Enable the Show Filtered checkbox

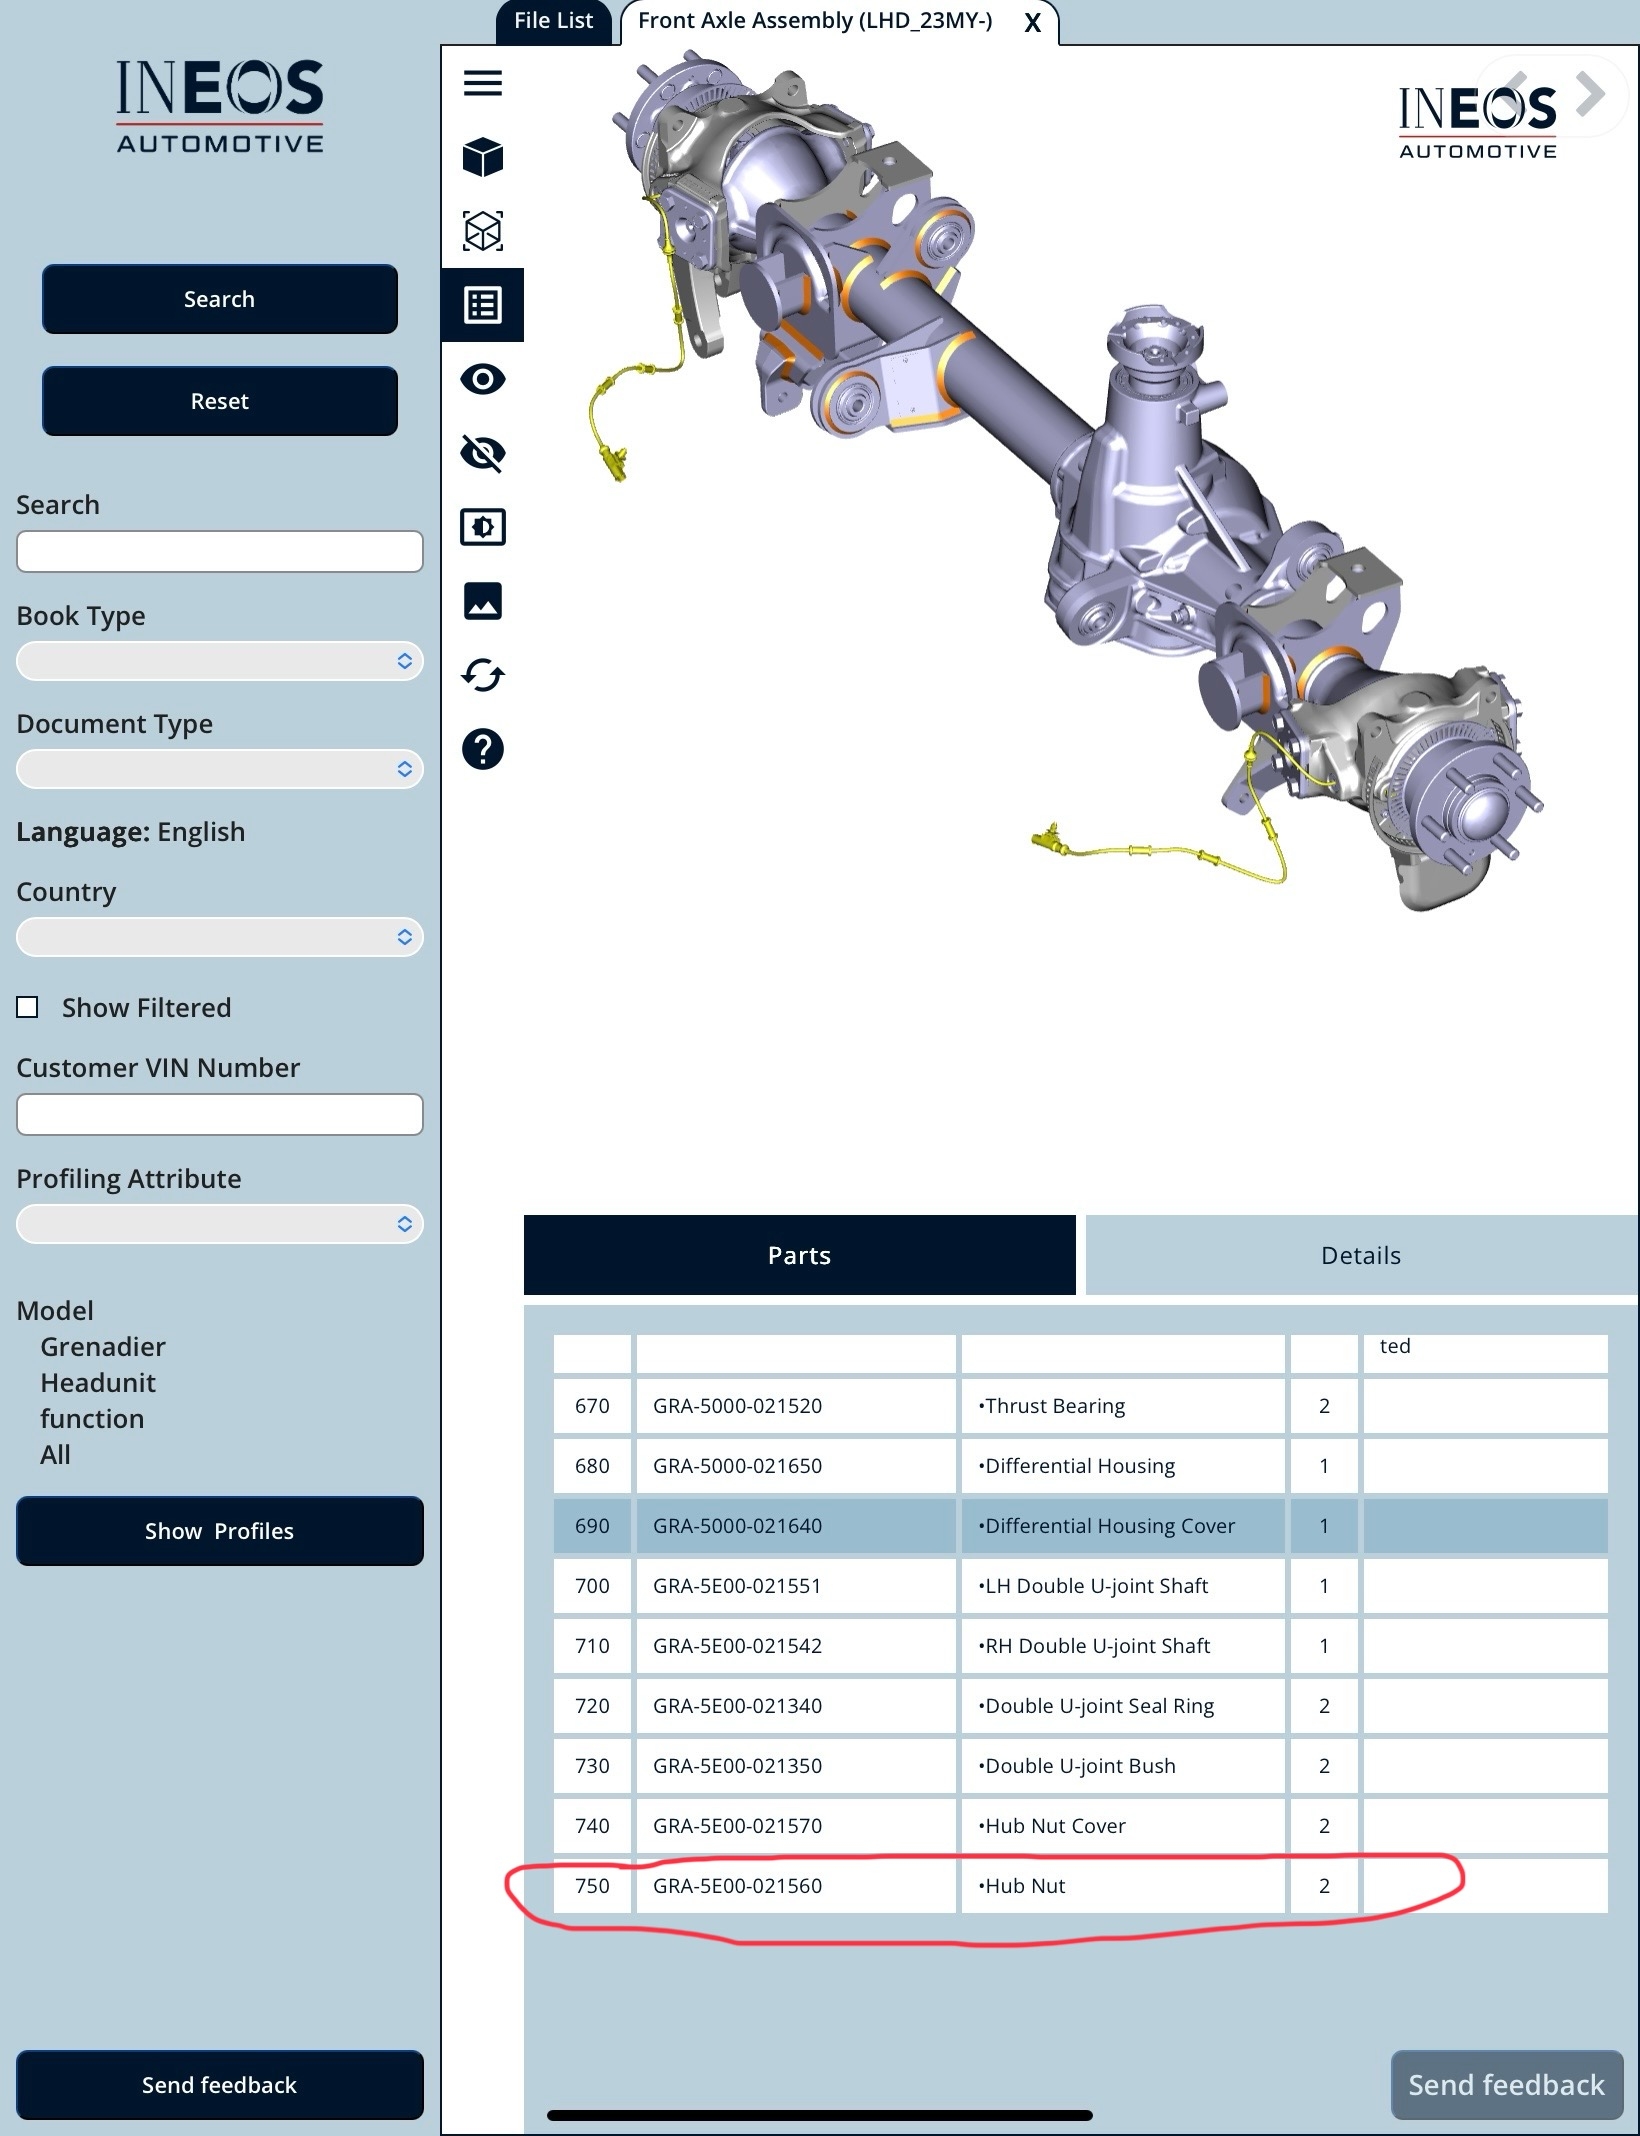coord(28,1007)
